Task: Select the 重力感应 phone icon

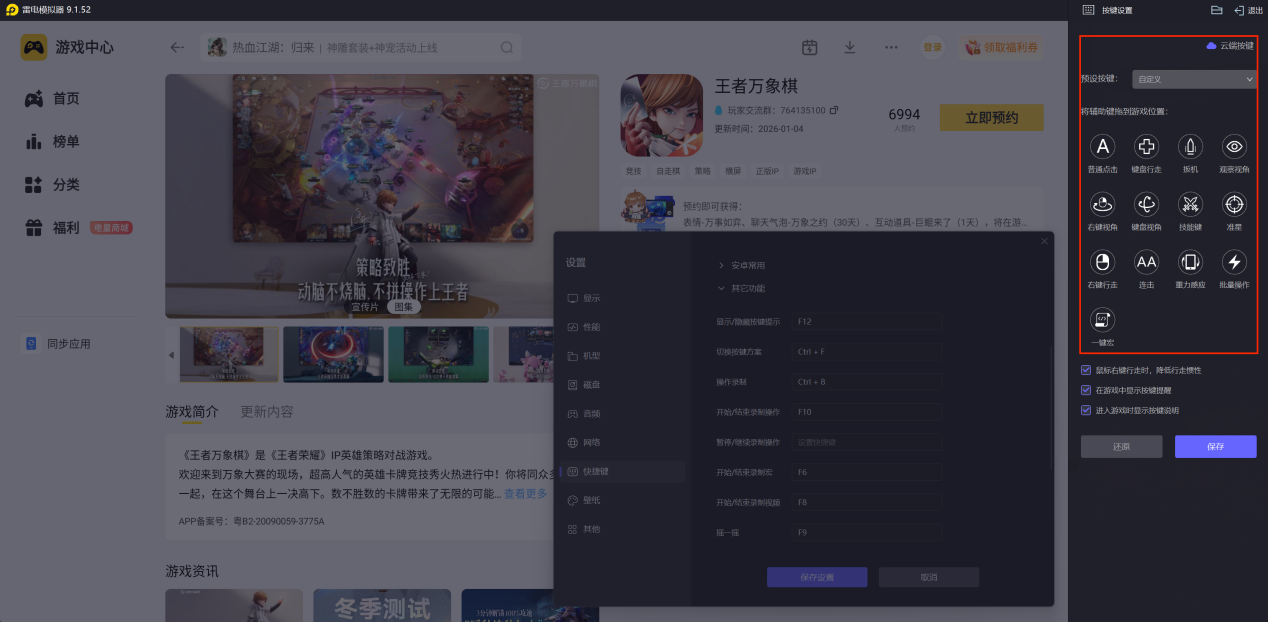Action: (x=1190, y=263)
